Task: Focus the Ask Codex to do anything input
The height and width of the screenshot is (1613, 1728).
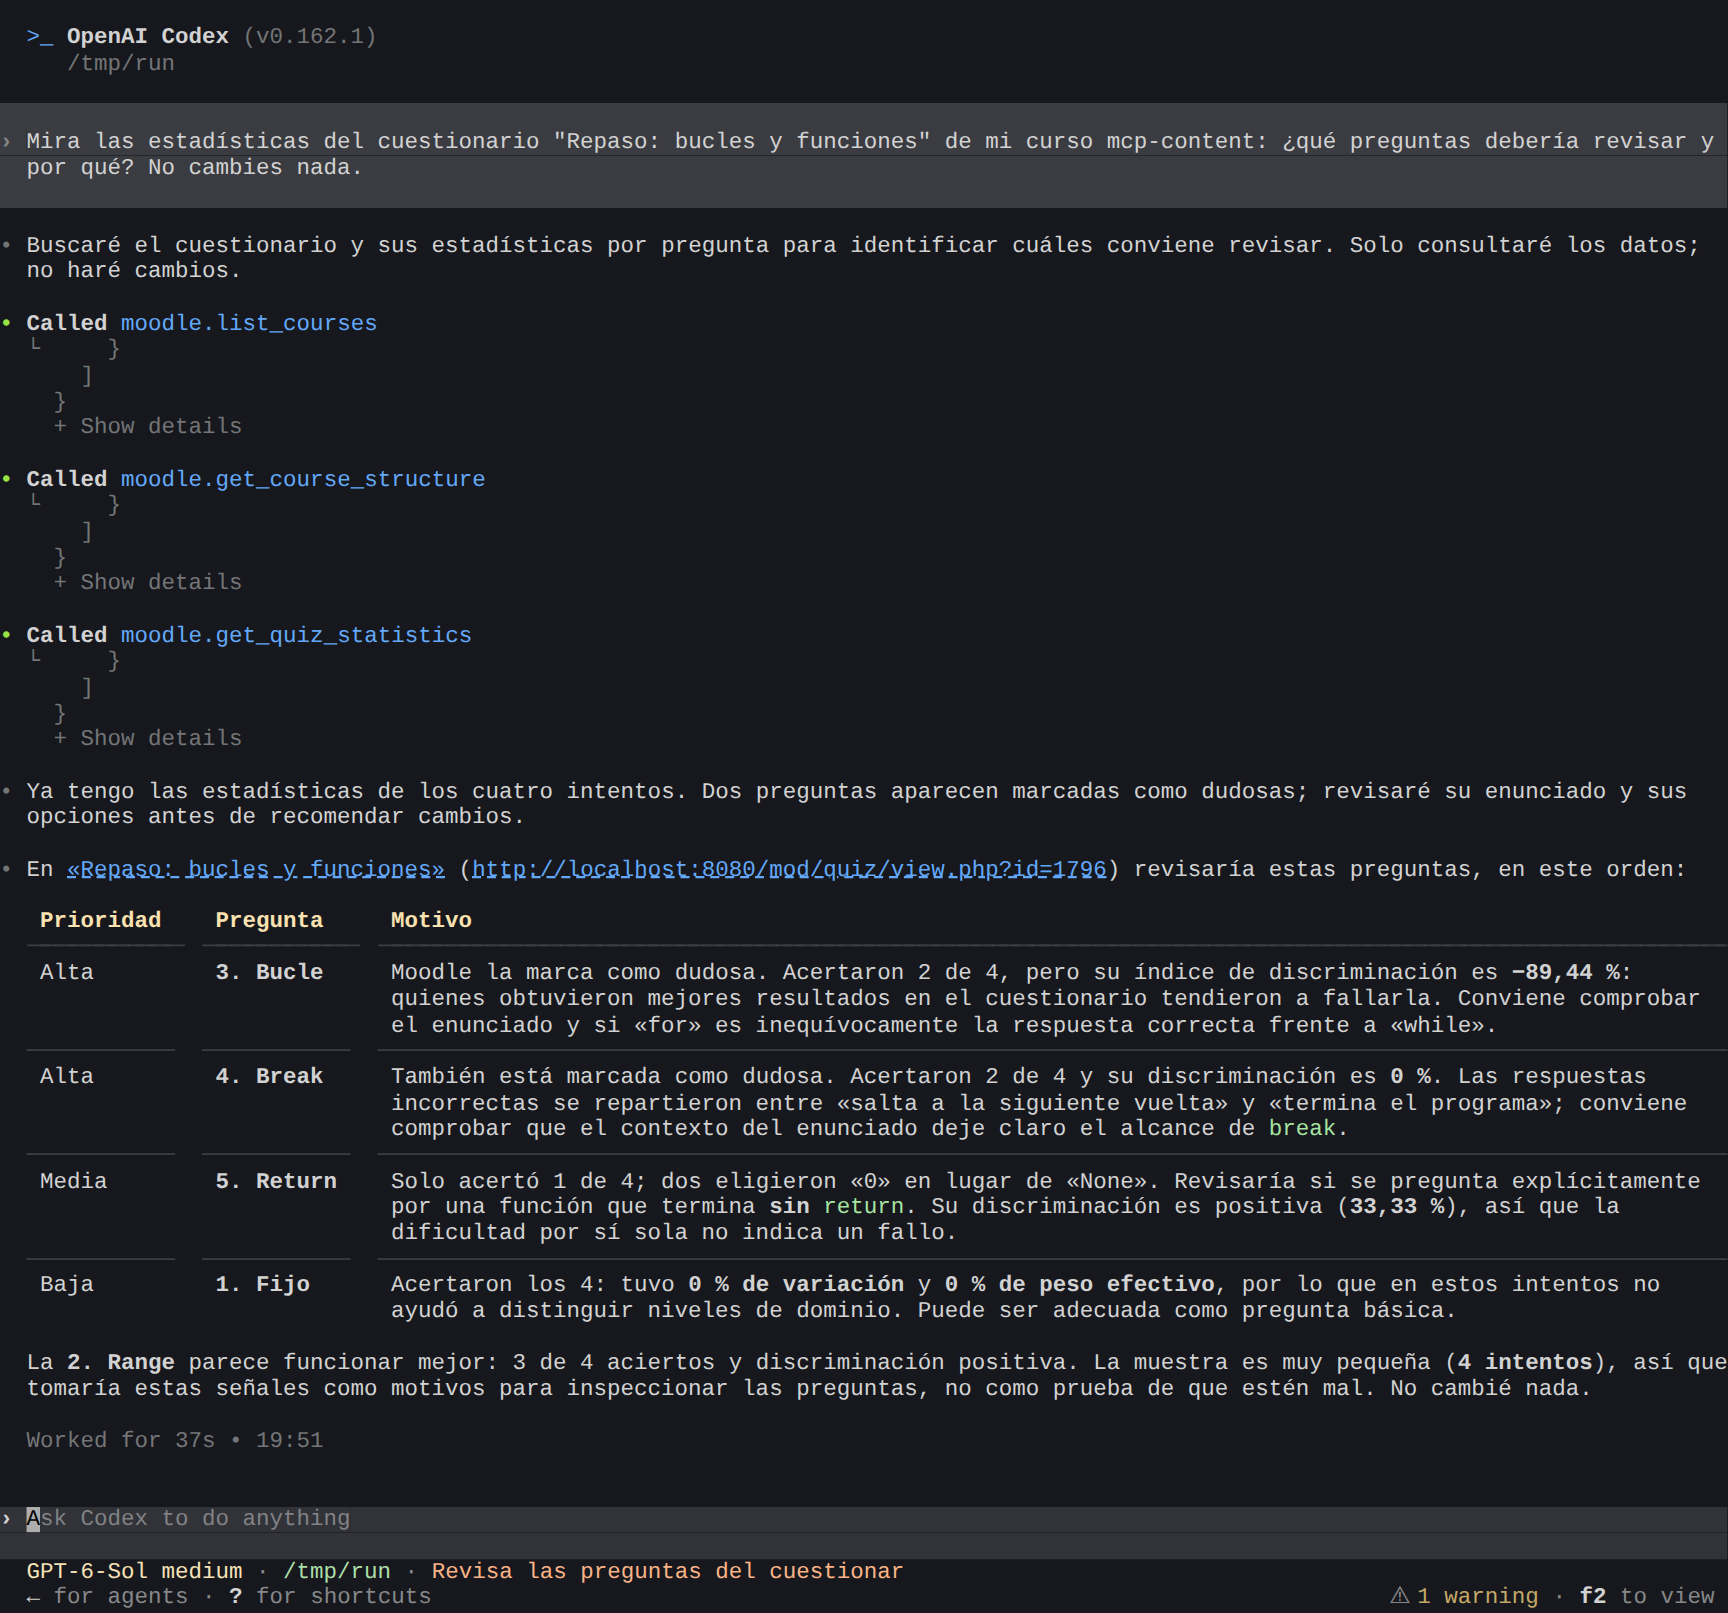Action: point(864,1518)
